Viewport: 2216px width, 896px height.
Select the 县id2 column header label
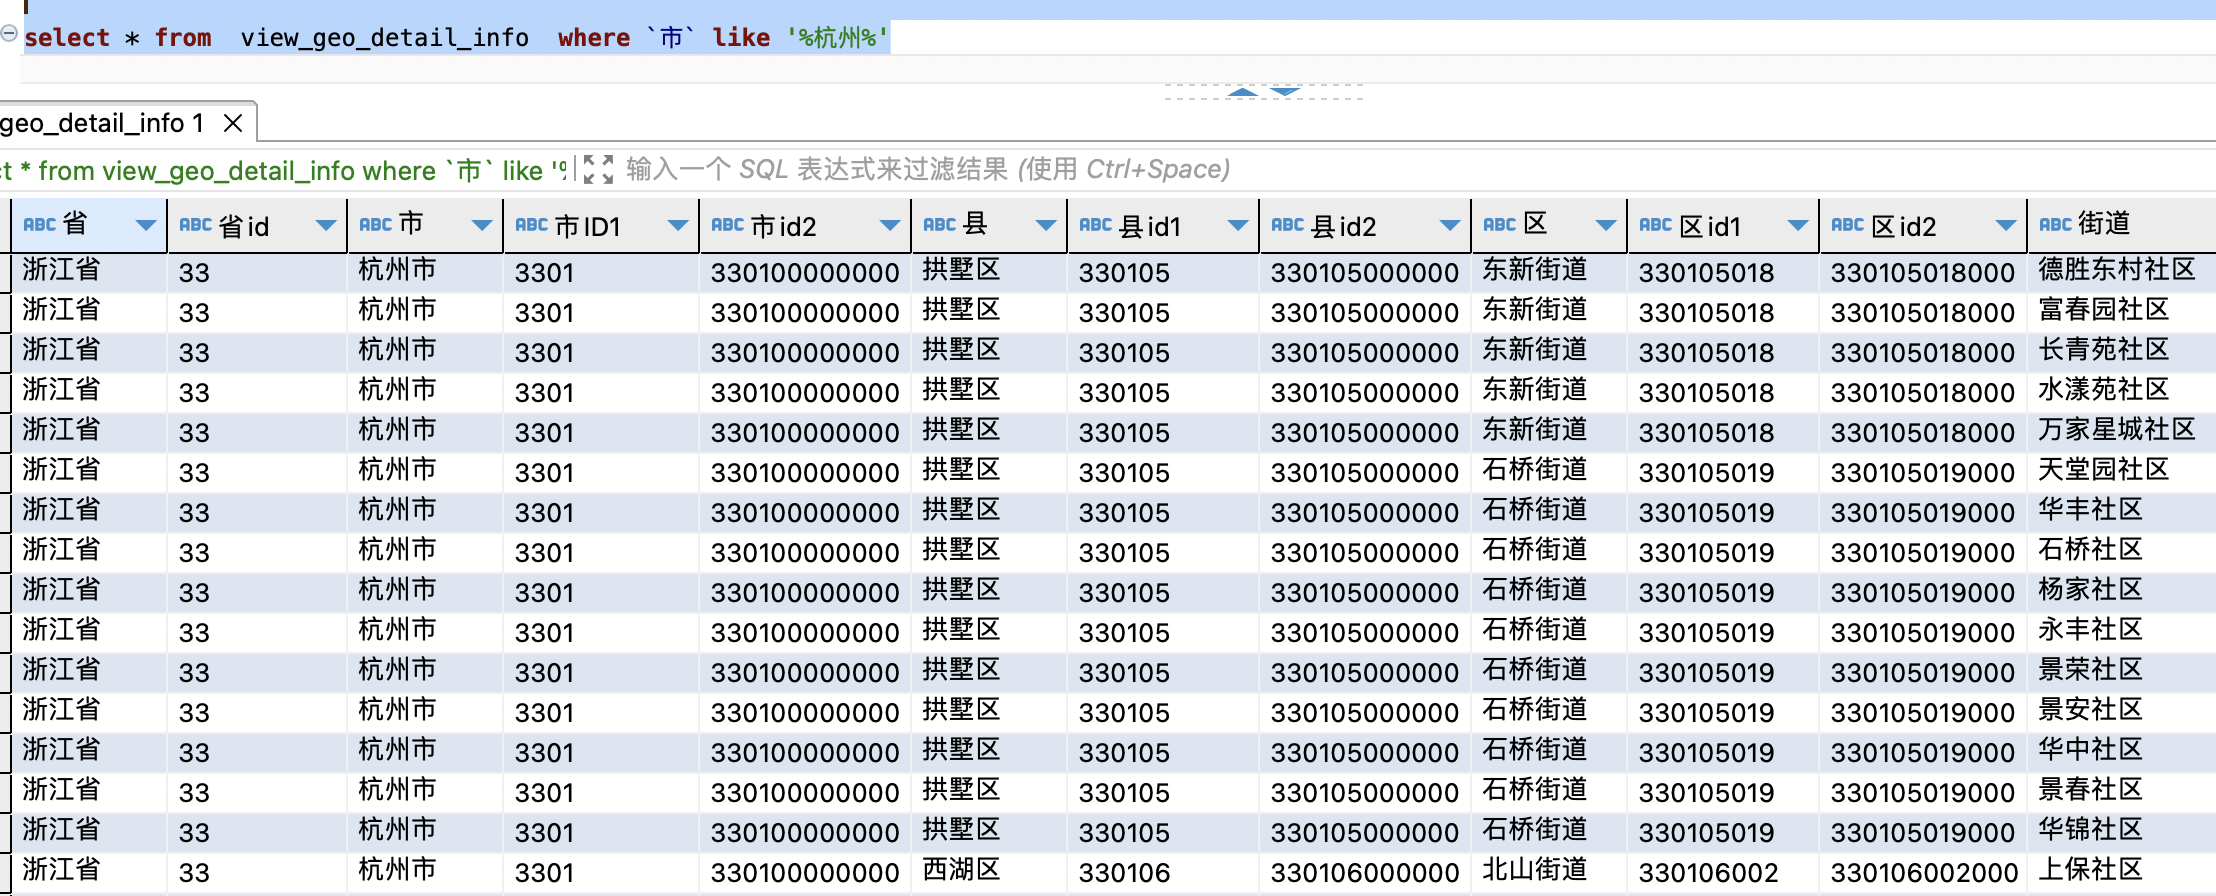(1343, 226)
